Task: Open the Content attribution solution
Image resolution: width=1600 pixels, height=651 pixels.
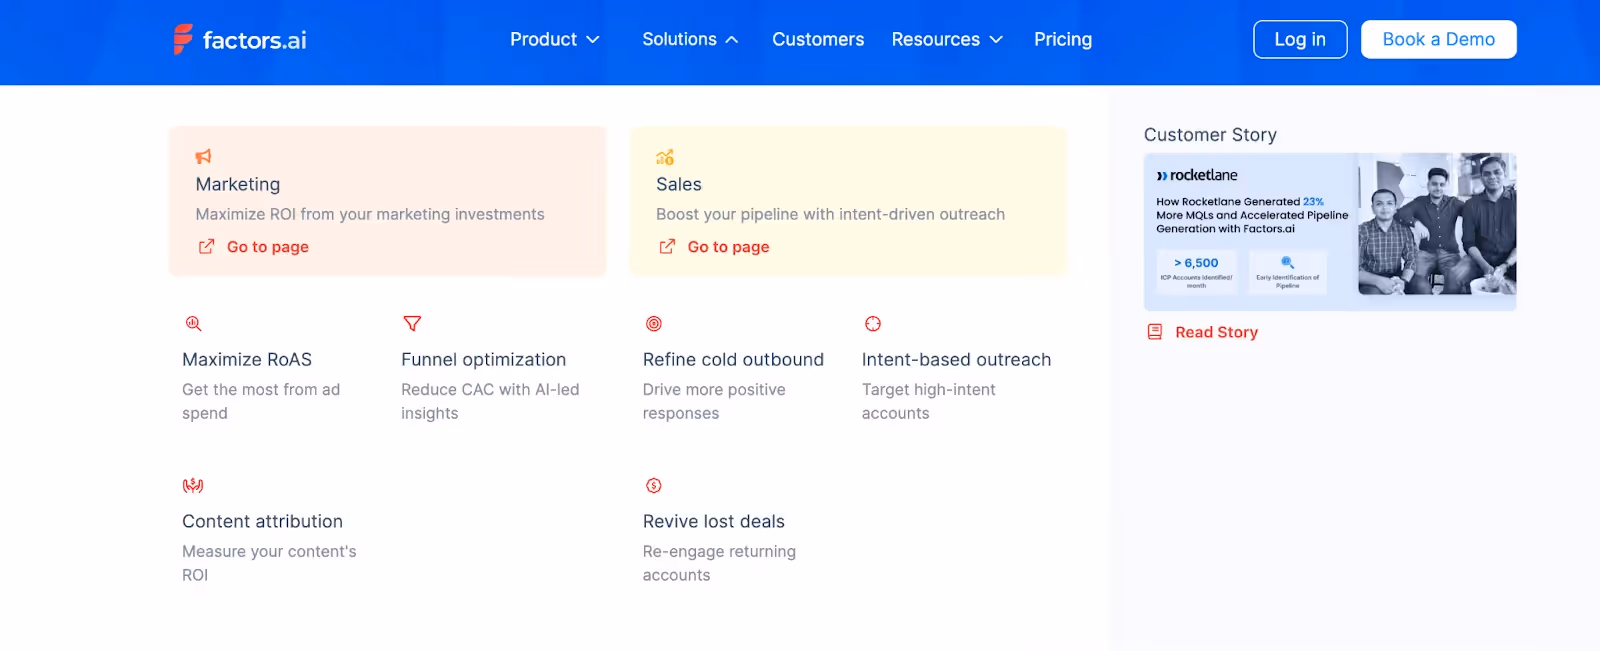Action: click(263, 522)
